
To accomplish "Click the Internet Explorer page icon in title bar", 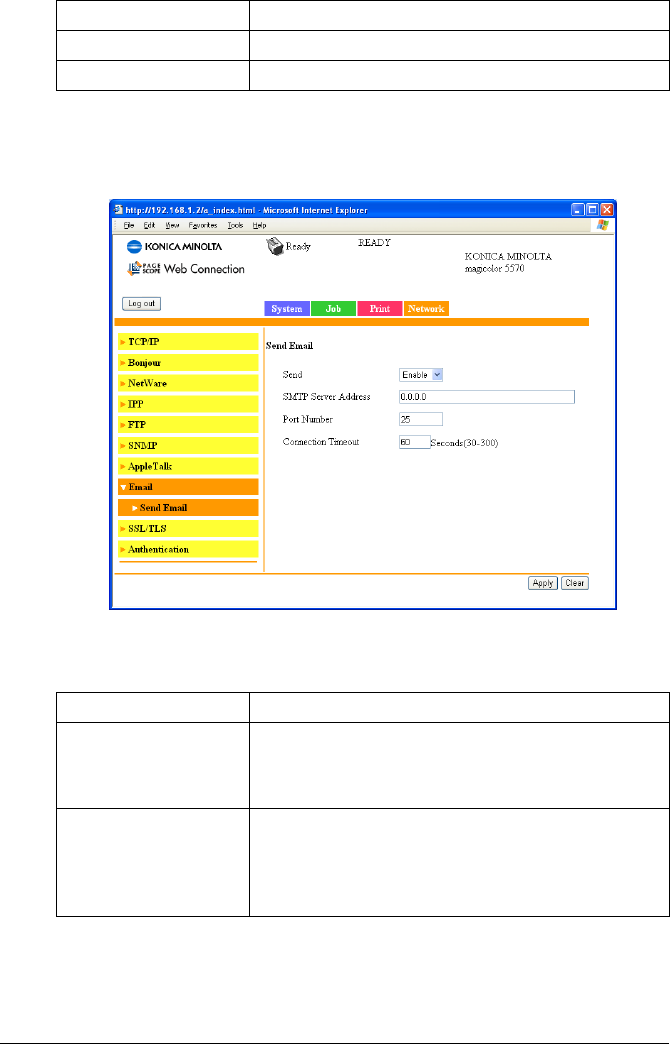I will 118,210.
